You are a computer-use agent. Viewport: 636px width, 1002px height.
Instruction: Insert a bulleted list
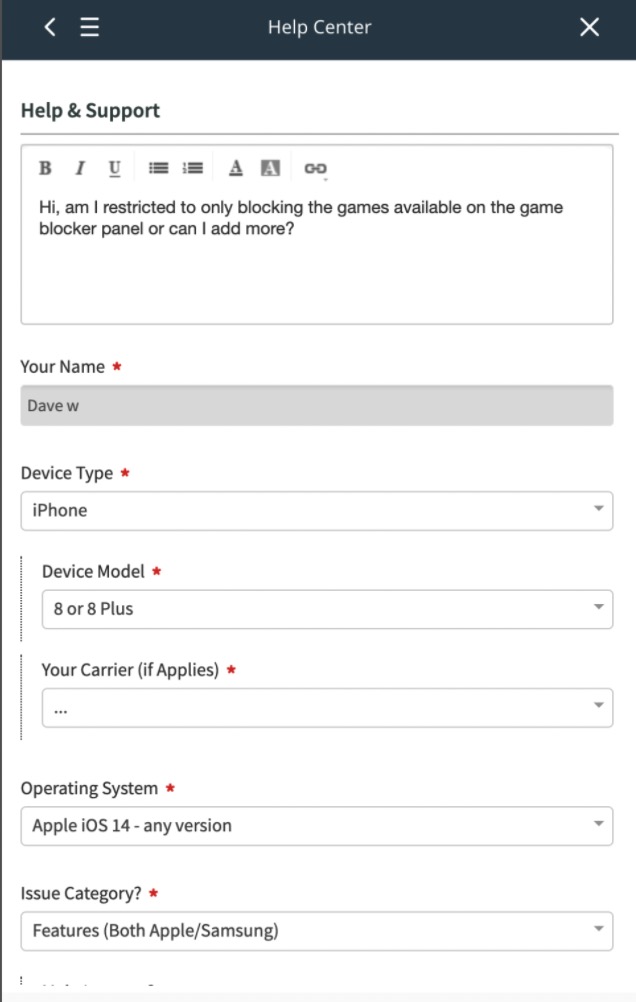tap(159, 168)
